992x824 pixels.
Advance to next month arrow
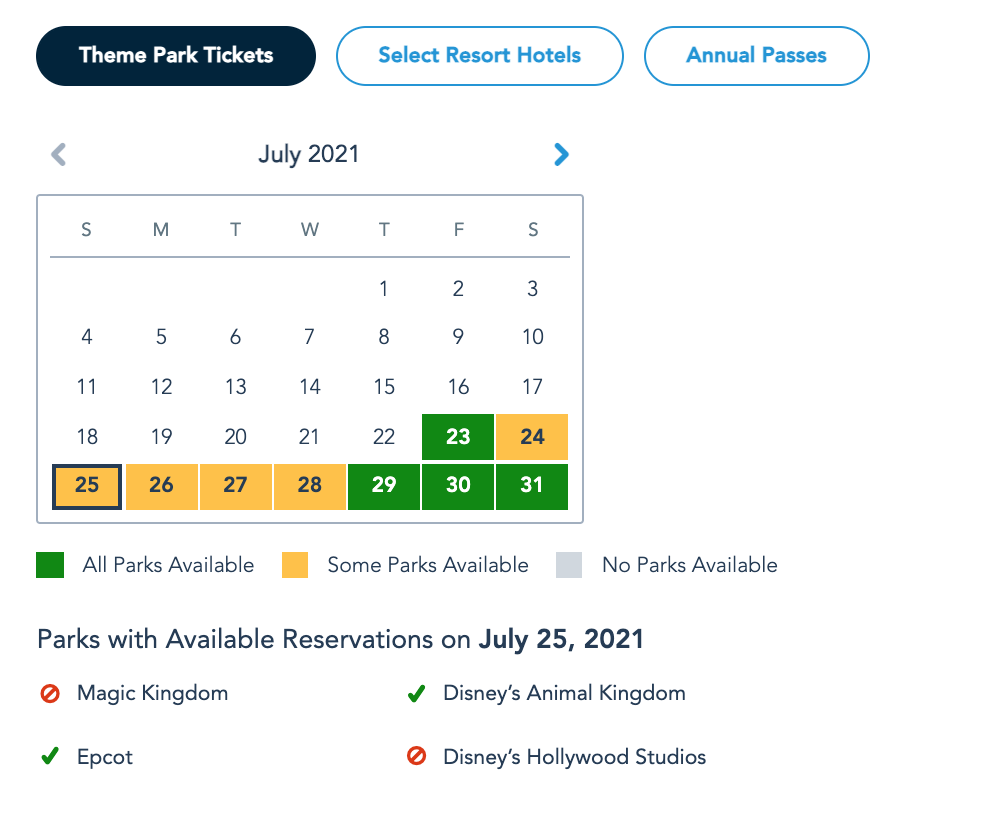(x=561, y=155)
